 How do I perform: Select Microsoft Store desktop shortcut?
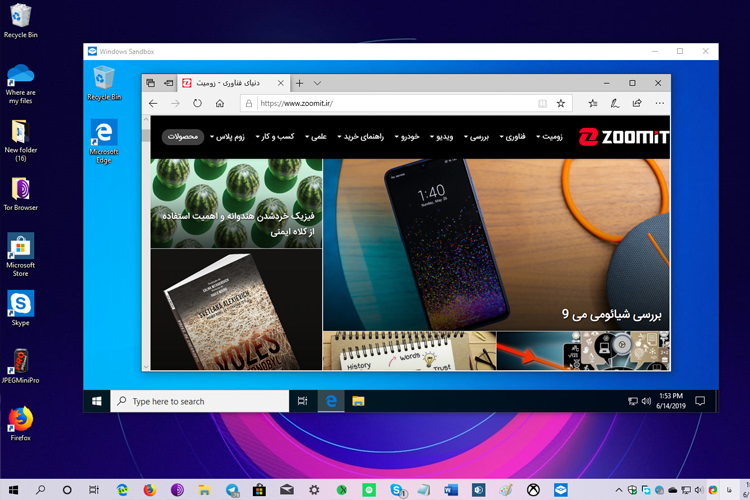point(20,255)
